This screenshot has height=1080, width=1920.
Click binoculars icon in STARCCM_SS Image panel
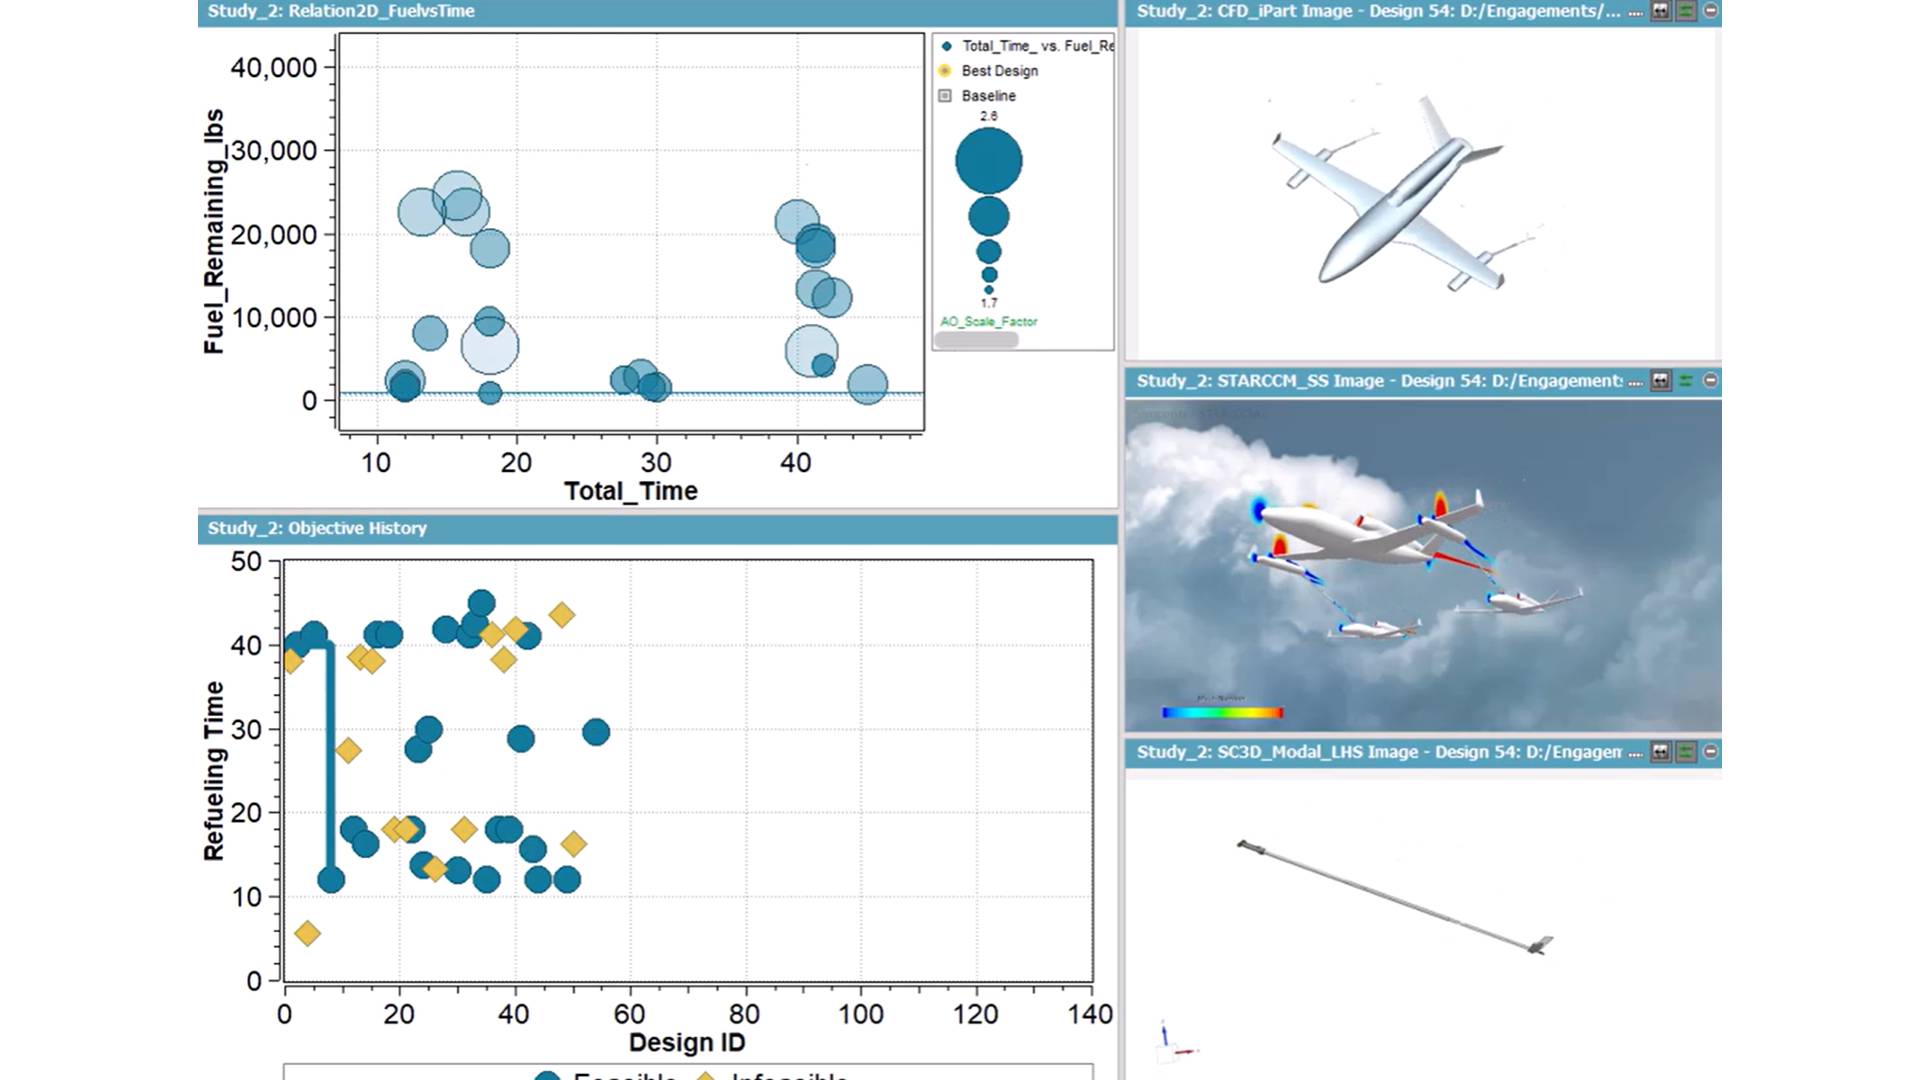(1661, 381)
